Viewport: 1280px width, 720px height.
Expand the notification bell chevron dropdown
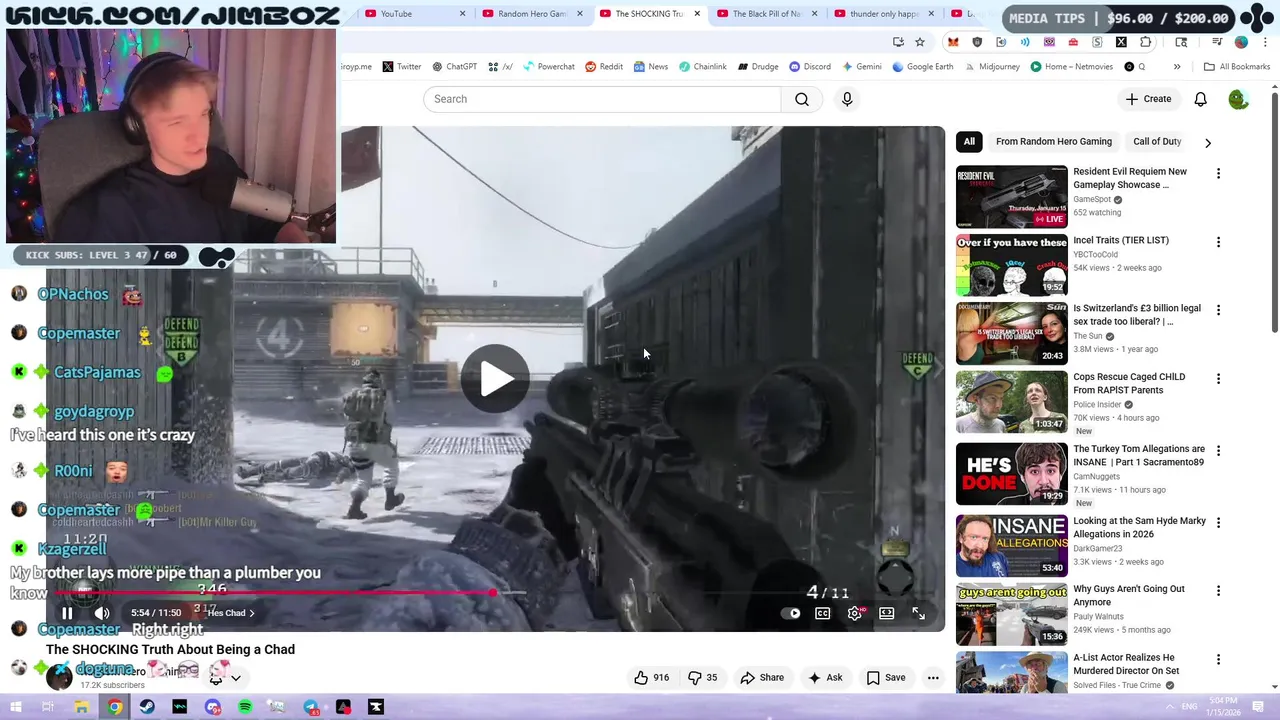click(x=235, y=678)
